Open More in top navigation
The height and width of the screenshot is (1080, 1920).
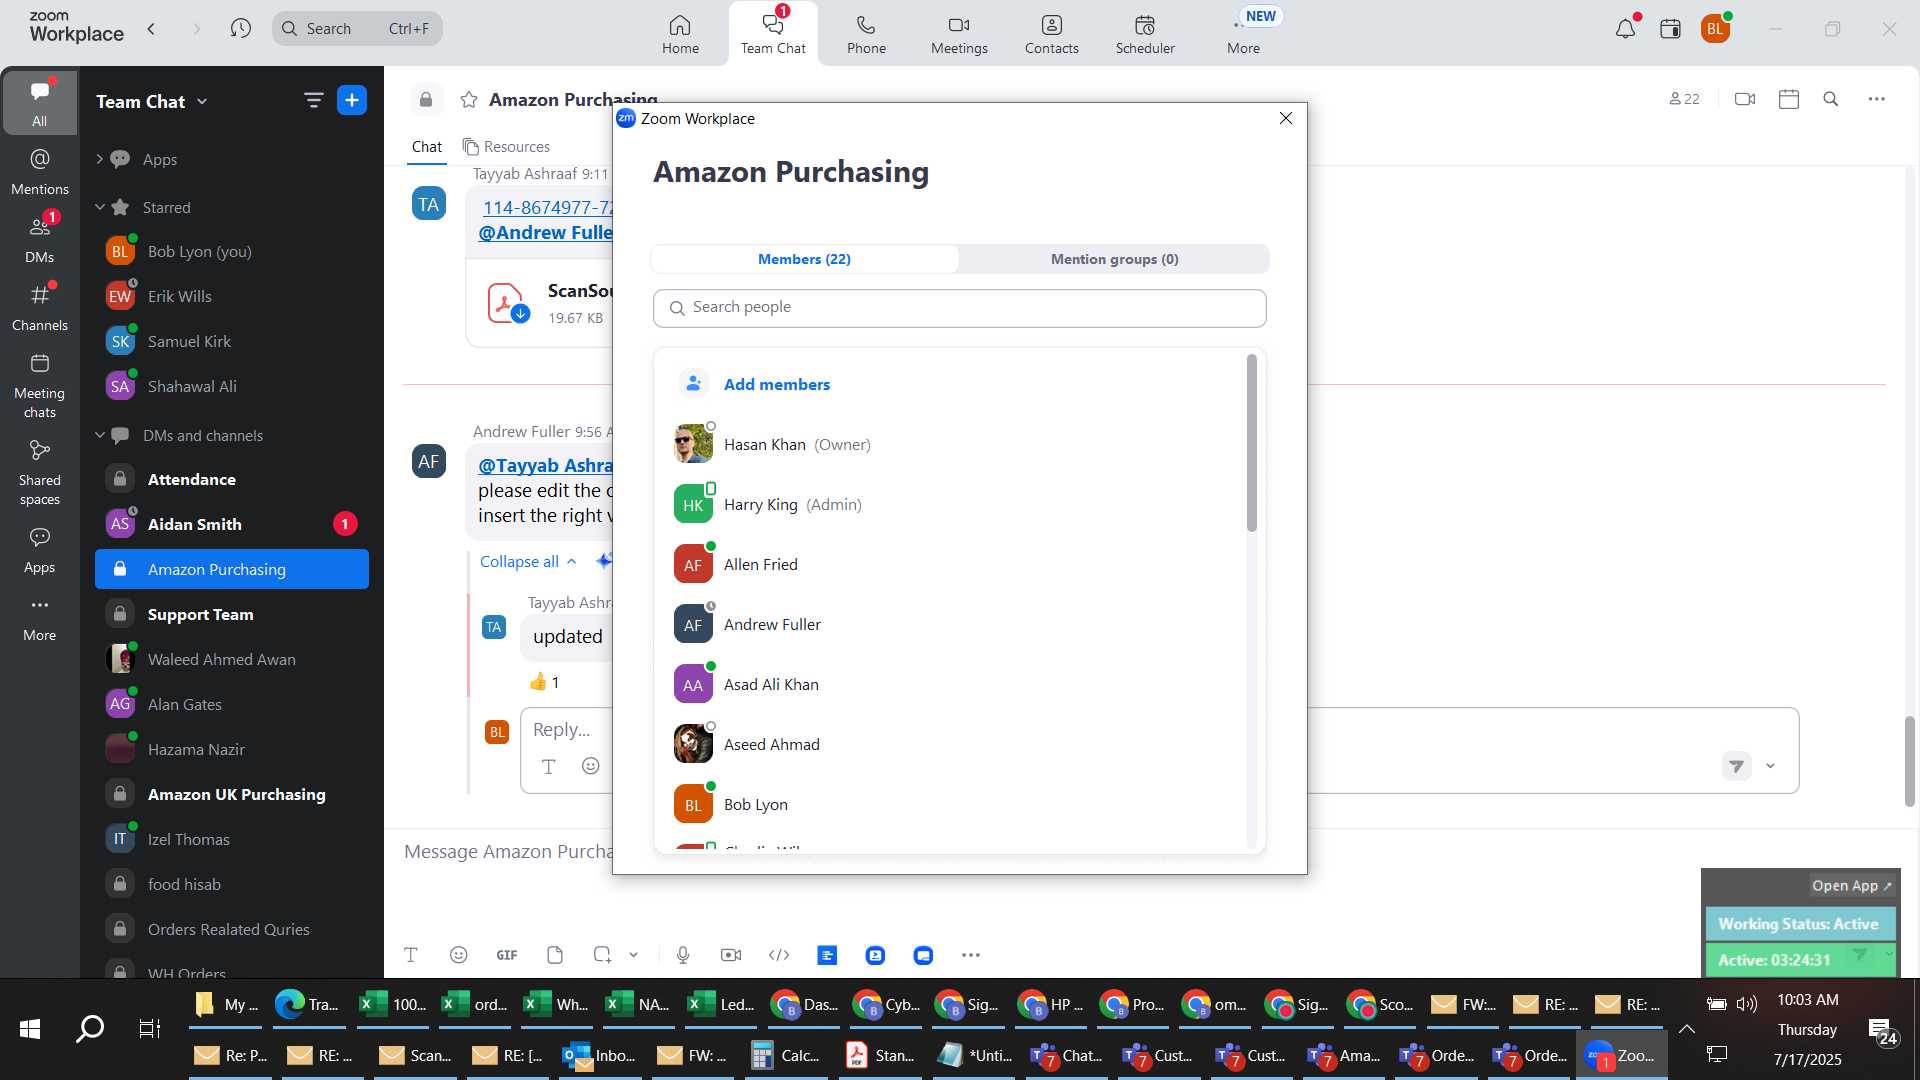click(x=1243, y=34)
